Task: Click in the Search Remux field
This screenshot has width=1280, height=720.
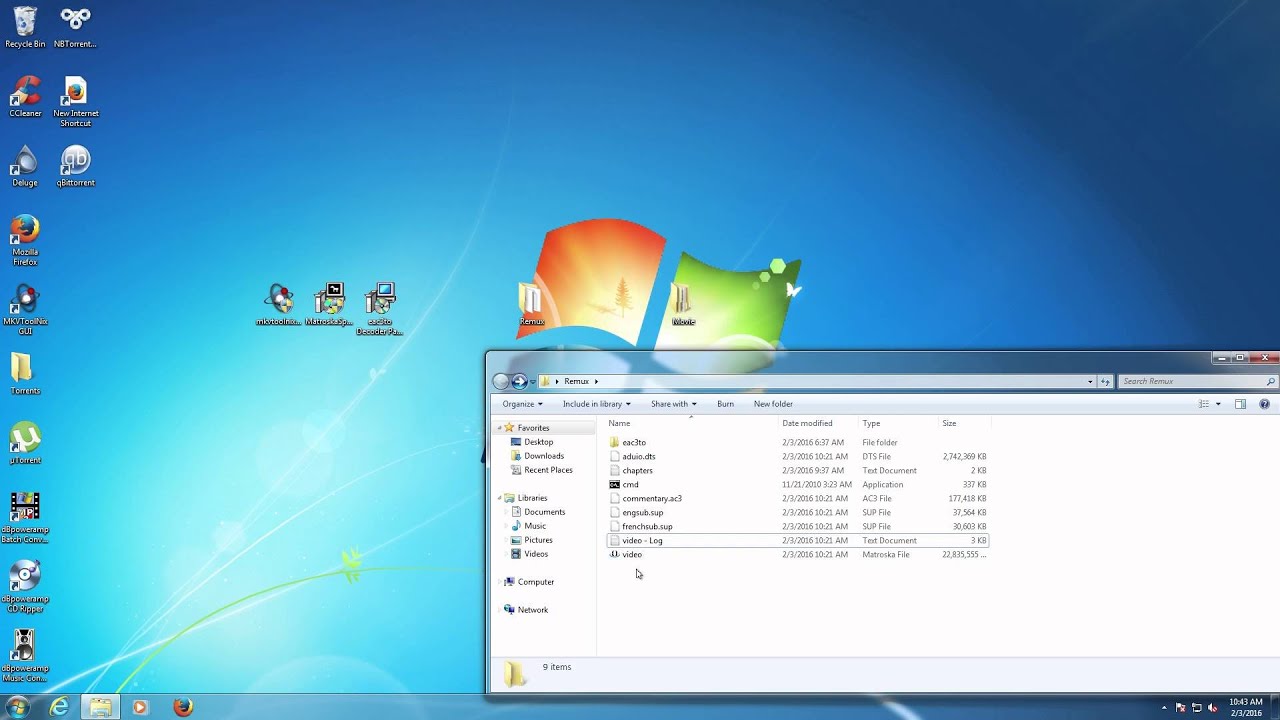Action: click(1197, 381)
